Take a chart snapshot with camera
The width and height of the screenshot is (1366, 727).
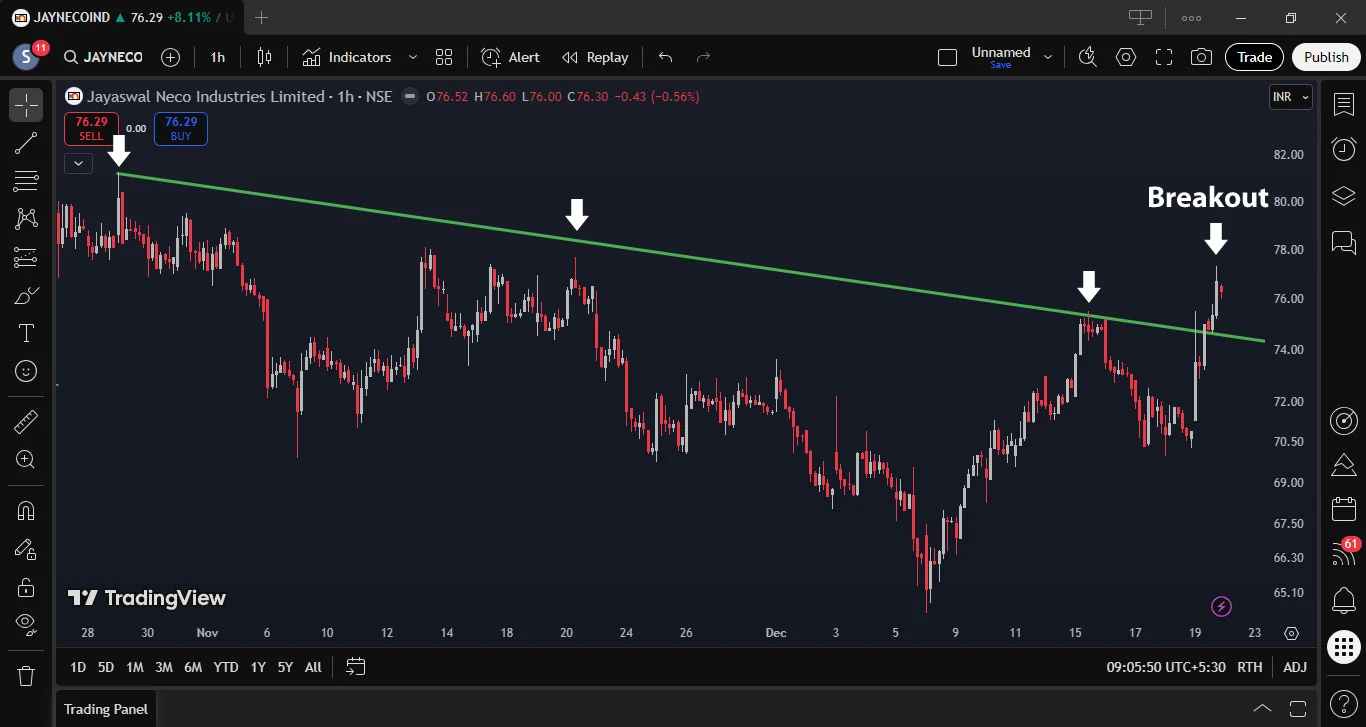click(1202, 57)
